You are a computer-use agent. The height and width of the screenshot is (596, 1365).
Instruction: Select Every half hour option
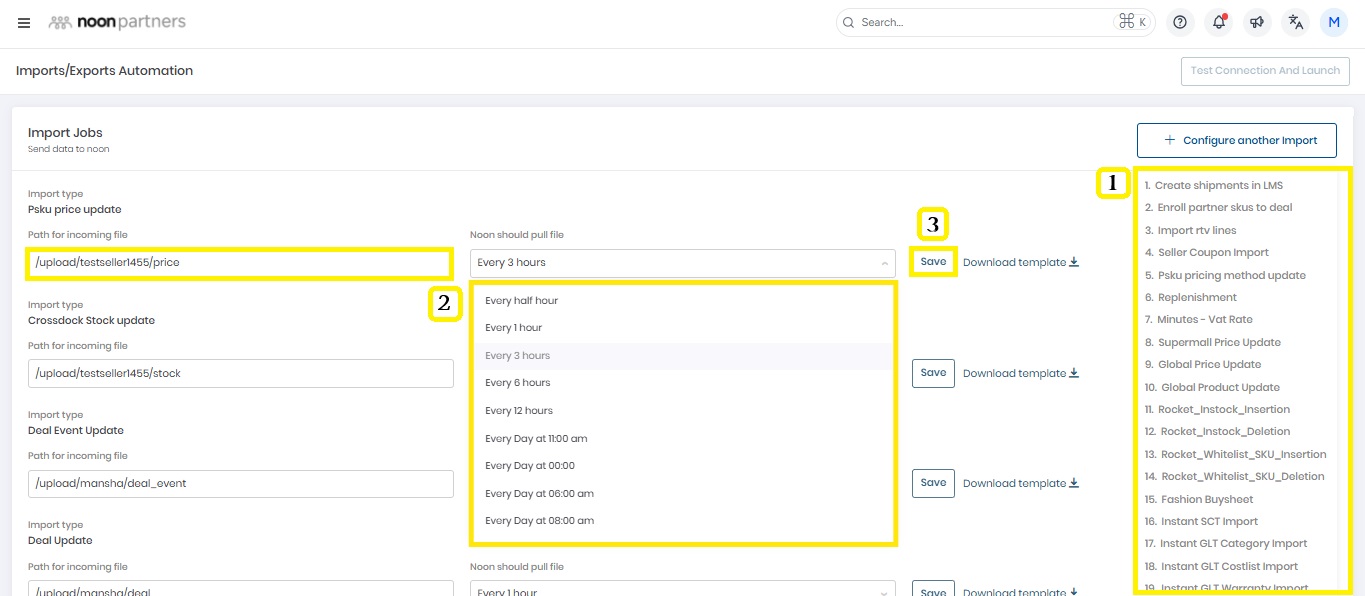coord(521,300)
